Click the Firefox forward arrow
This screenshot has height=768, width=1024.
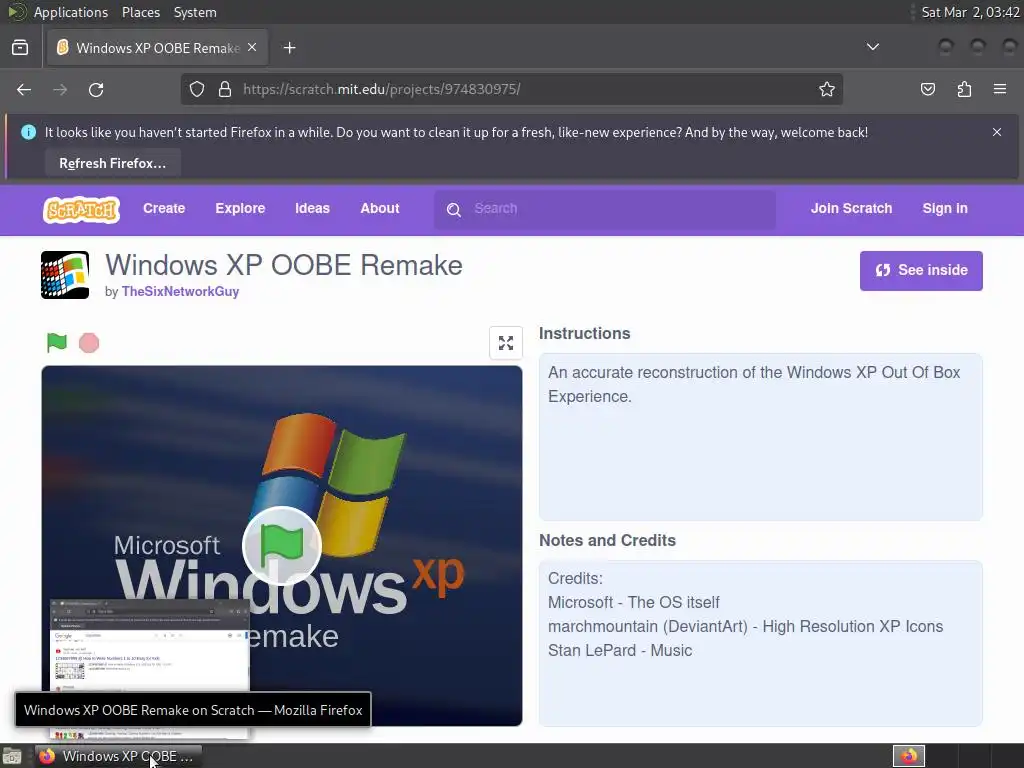point(60,89)
